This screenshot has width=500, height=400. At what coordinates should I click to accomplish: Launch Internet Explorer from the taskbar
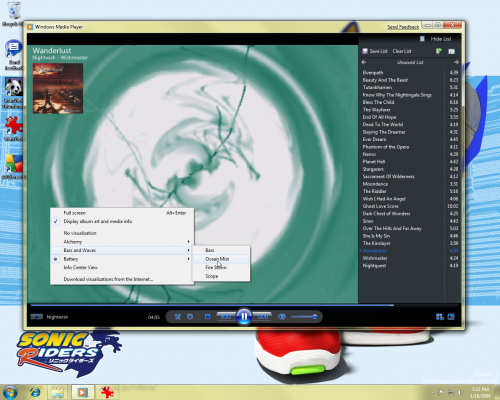[35, 392]
